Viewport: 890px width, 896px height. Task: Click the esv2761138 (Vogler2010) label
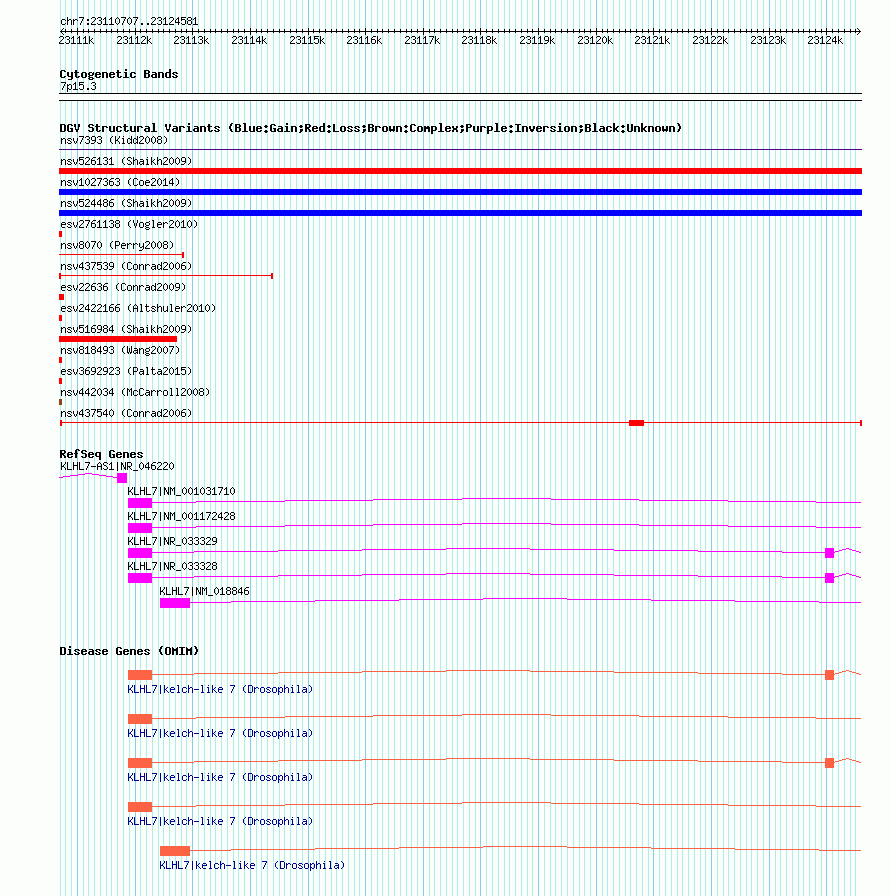tap(129, 225)
